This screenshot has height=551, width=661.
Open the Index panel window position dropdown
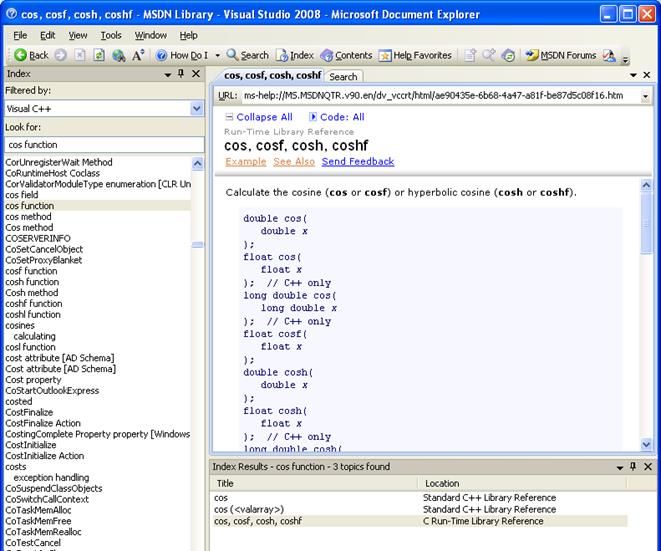(168, 75)
